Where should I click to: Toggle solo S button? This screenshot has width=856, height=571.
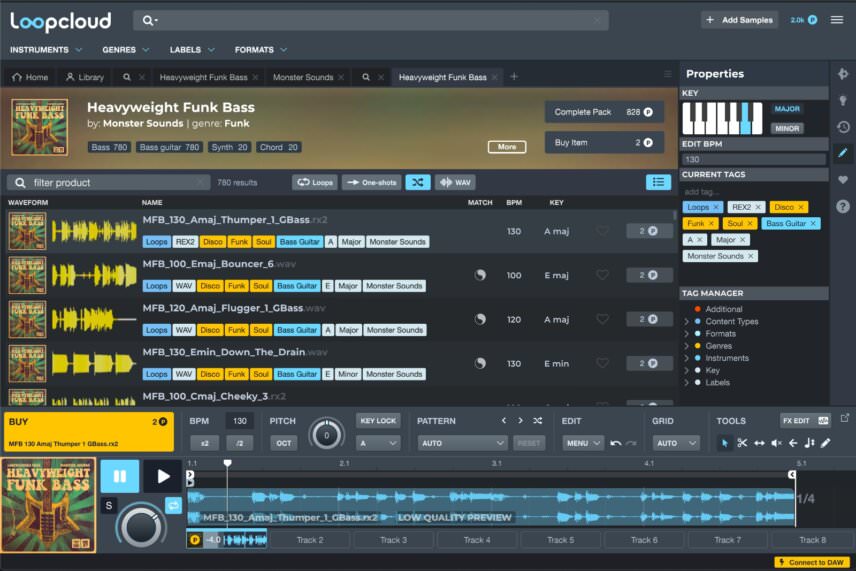coord(109,505)
